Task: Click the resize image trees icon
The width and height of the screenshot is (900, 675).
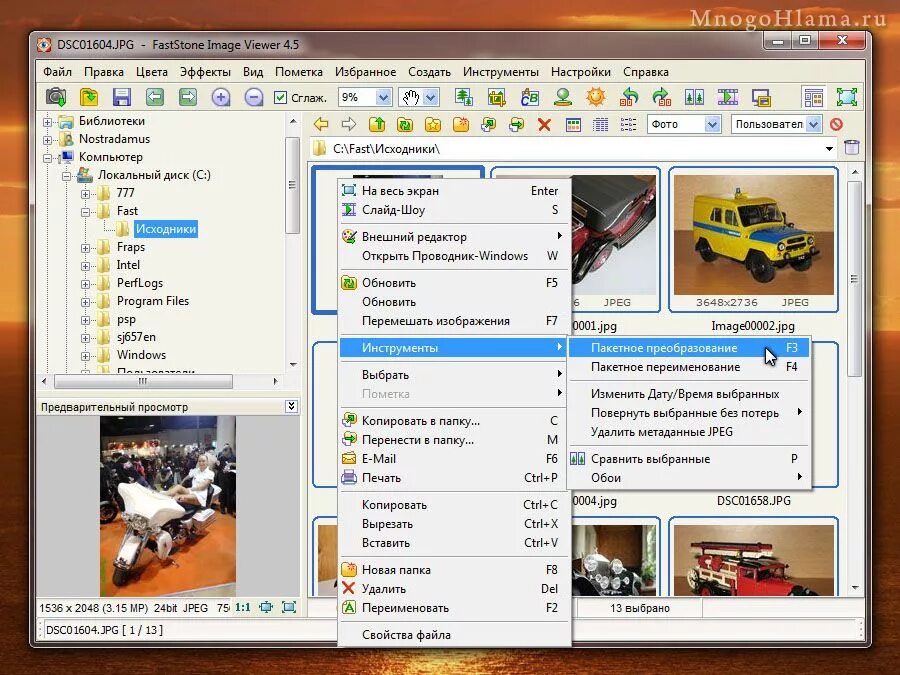Action: point(464,97)
